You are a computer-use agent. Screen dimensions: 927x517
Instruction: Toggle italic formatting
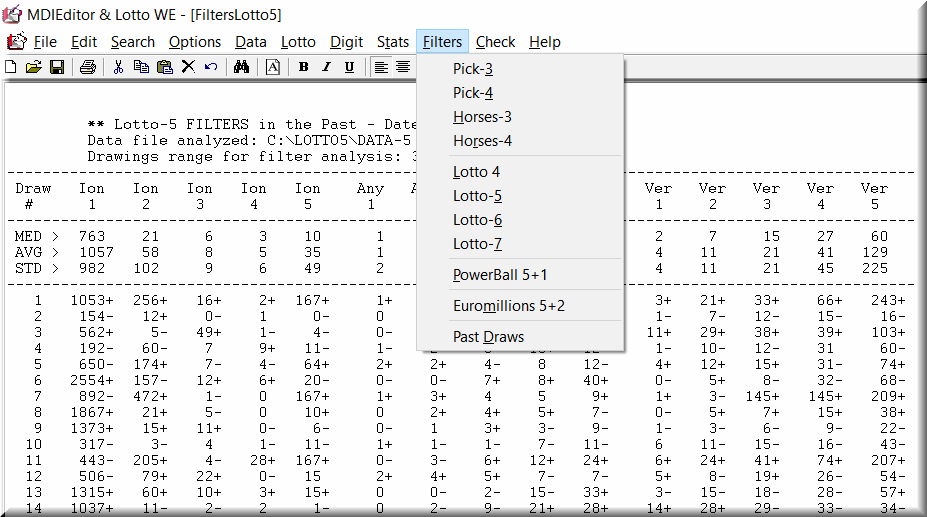point(326,67)
